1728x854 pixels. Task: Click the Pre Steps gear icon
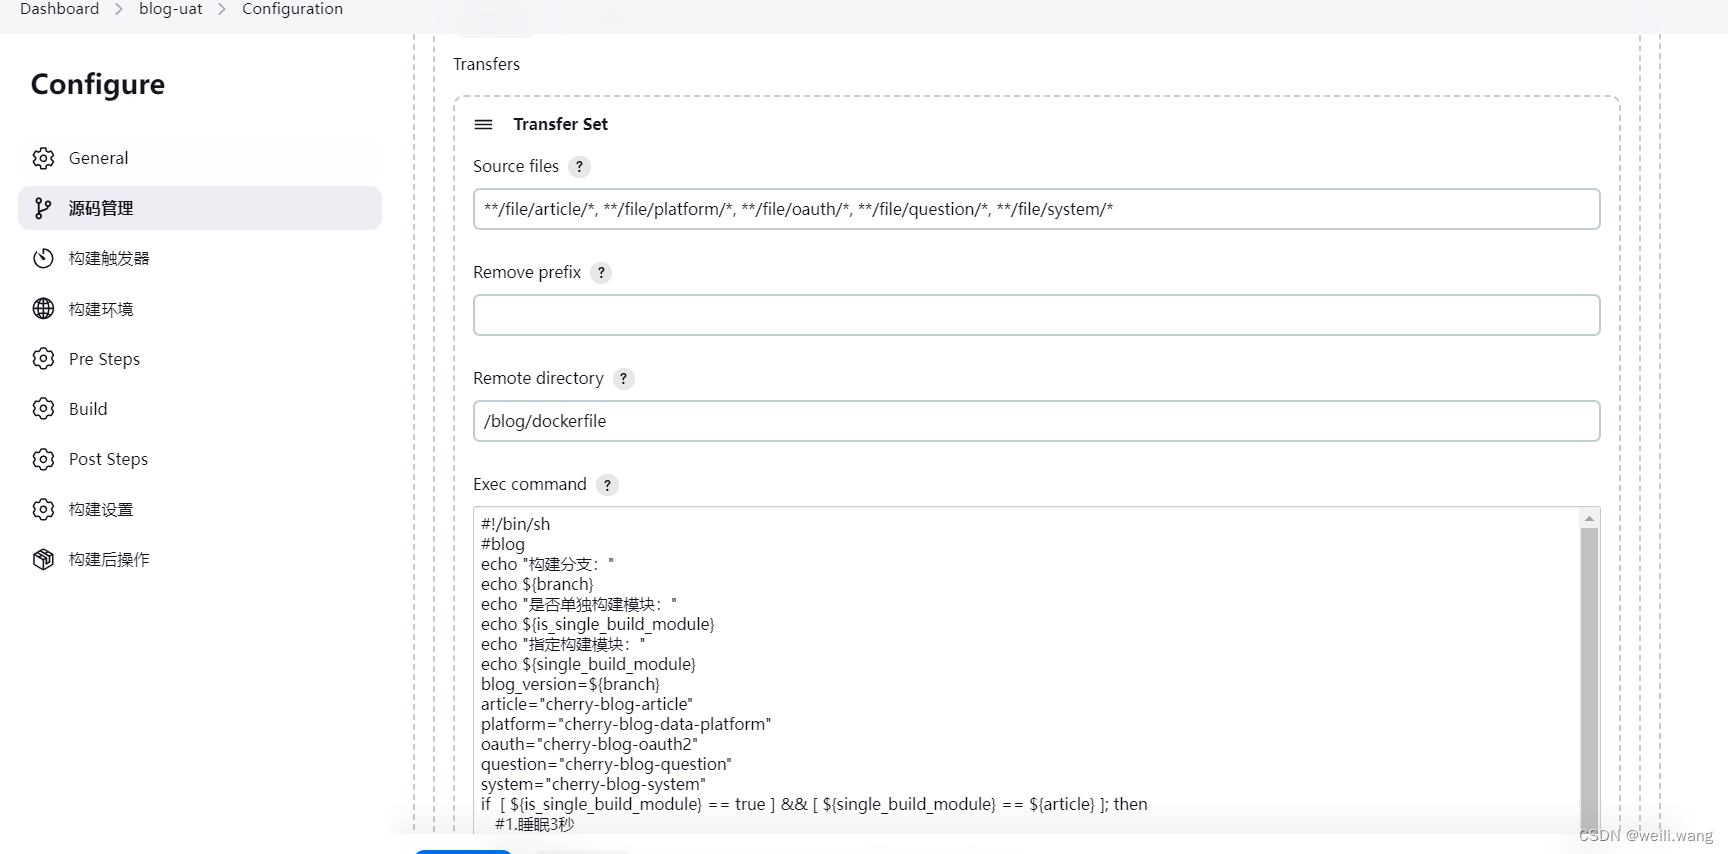[43, 358]
